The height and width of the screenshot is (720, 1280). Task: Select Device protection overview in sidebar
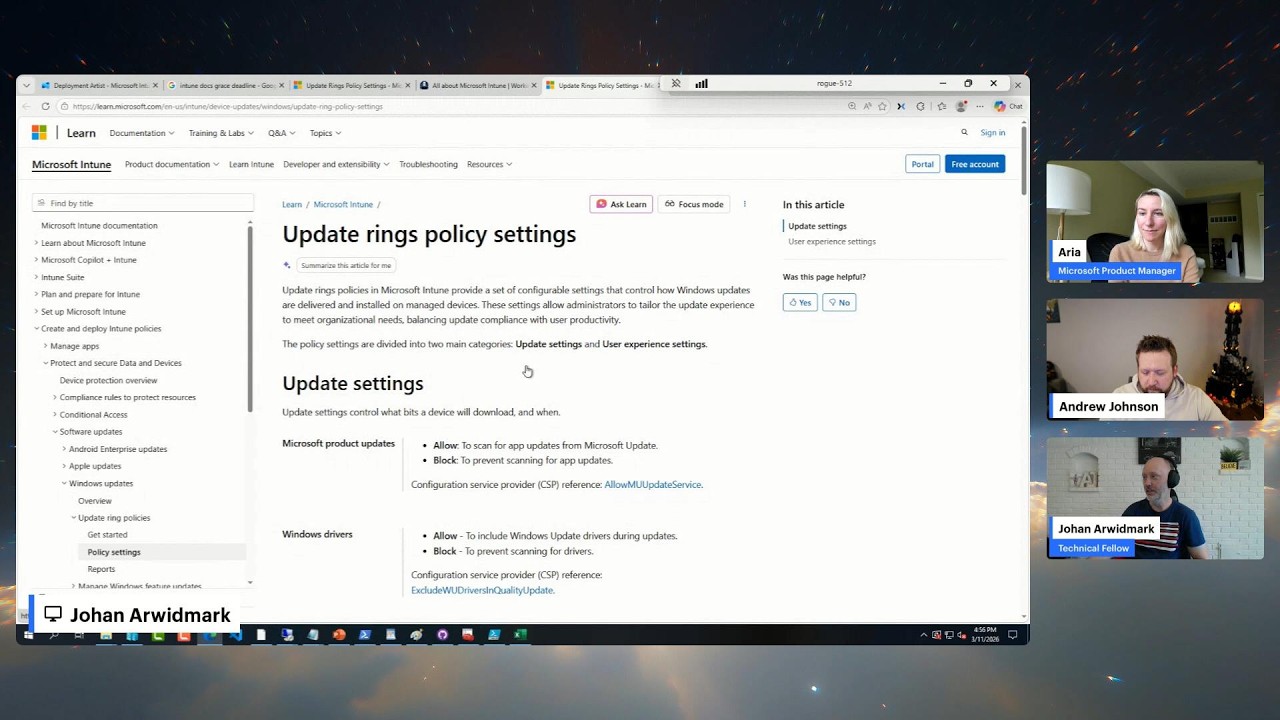(x=108, y=380)
